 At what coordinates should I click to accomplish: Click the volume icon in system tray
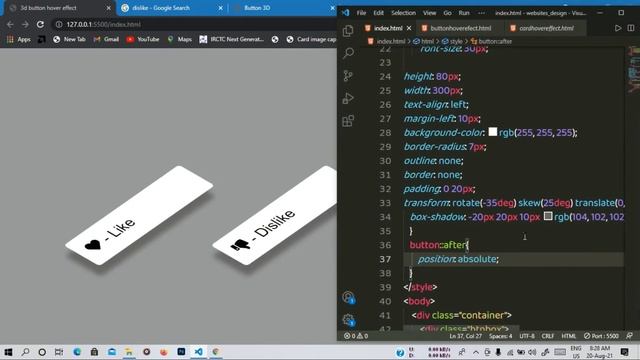click(532, 352)
